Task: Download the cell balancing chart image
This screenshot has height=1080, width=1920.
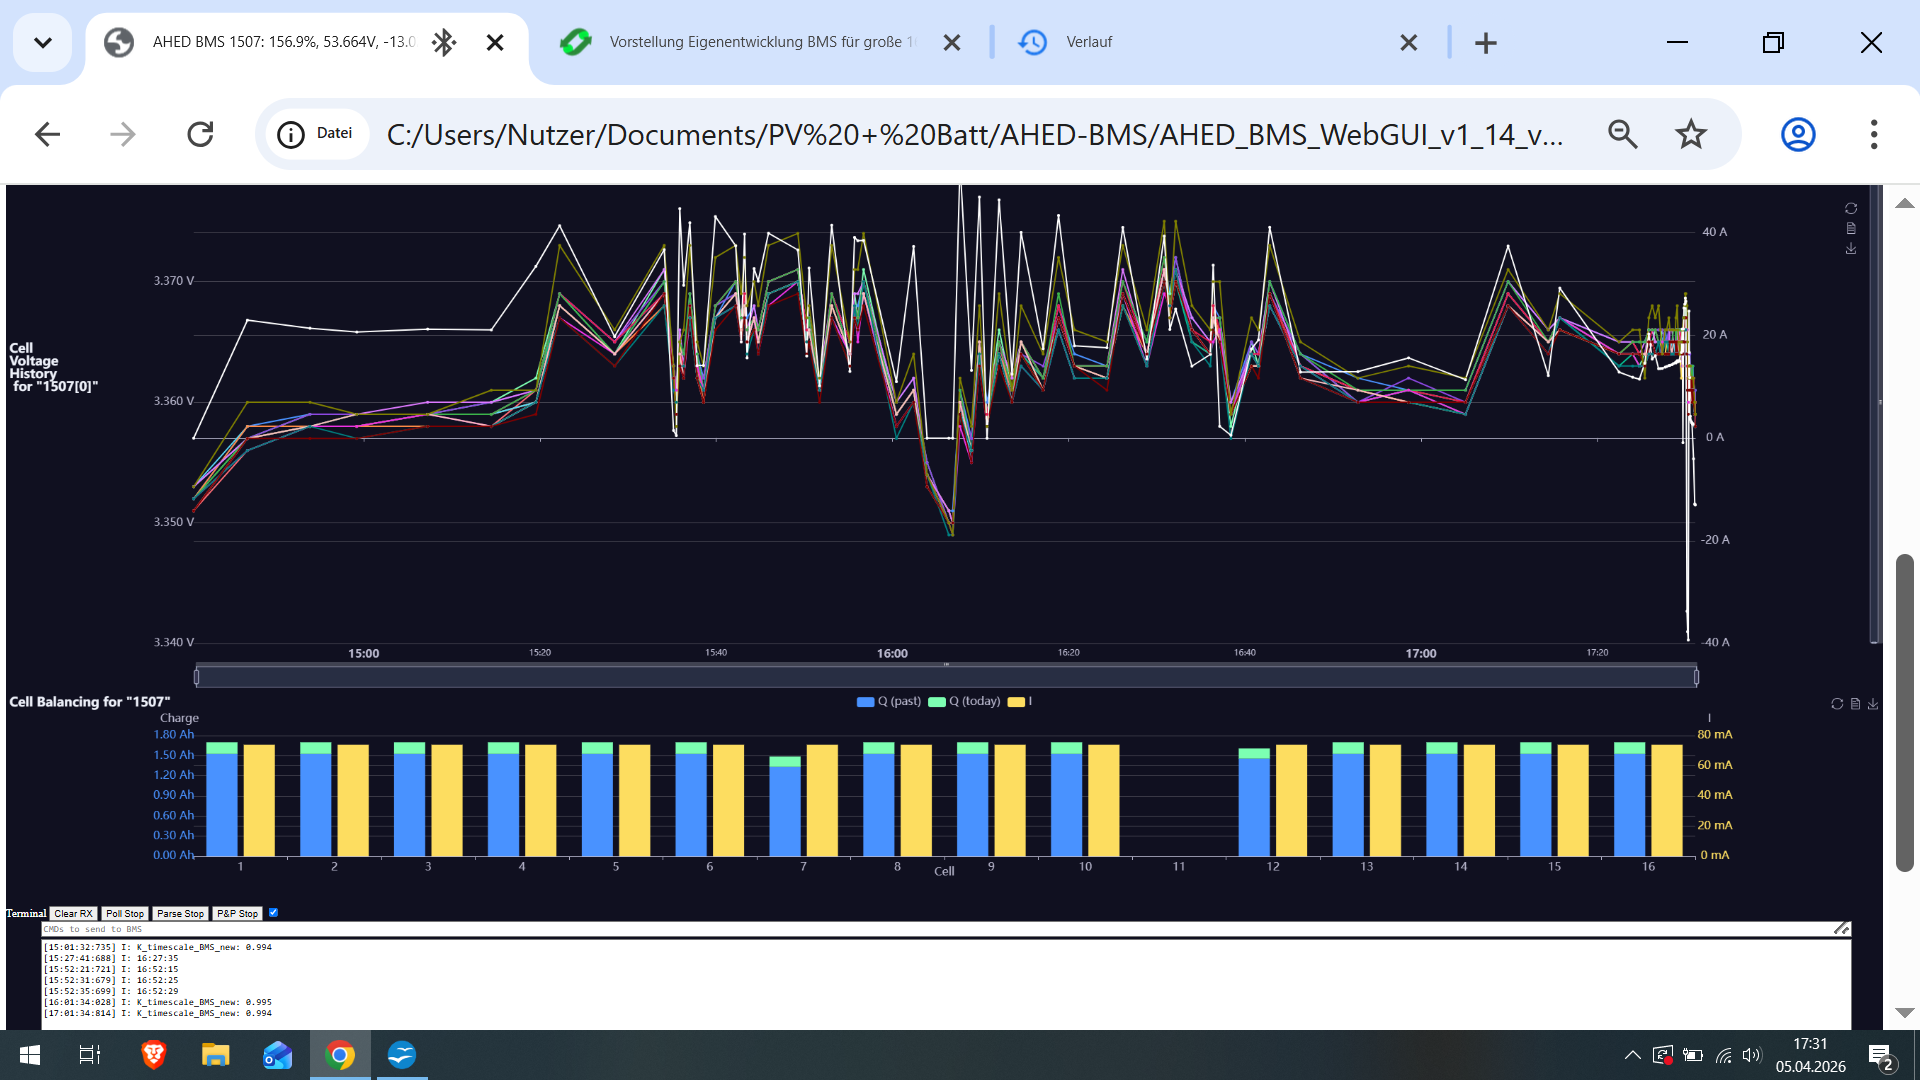Action: tap(1873, 704)
